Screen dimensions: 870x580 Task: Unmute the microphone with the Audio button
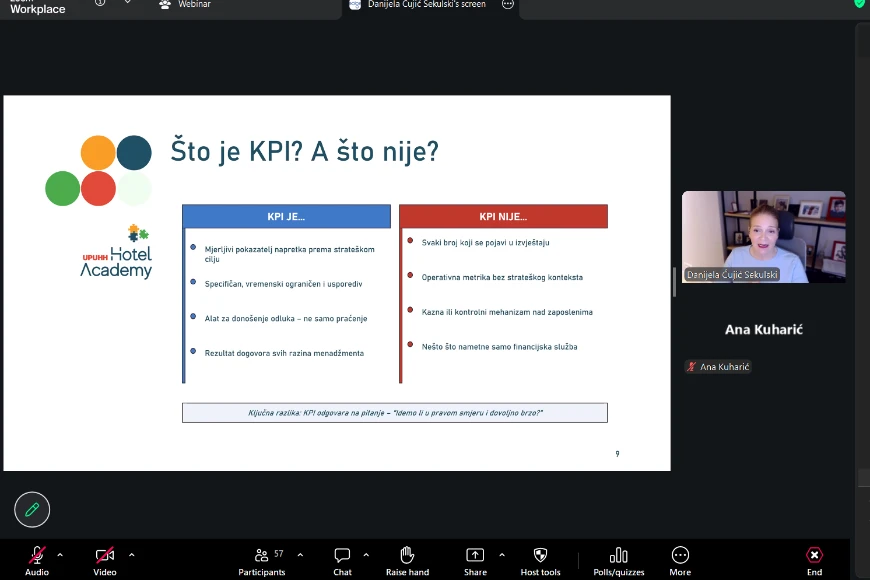pos(37,556)
